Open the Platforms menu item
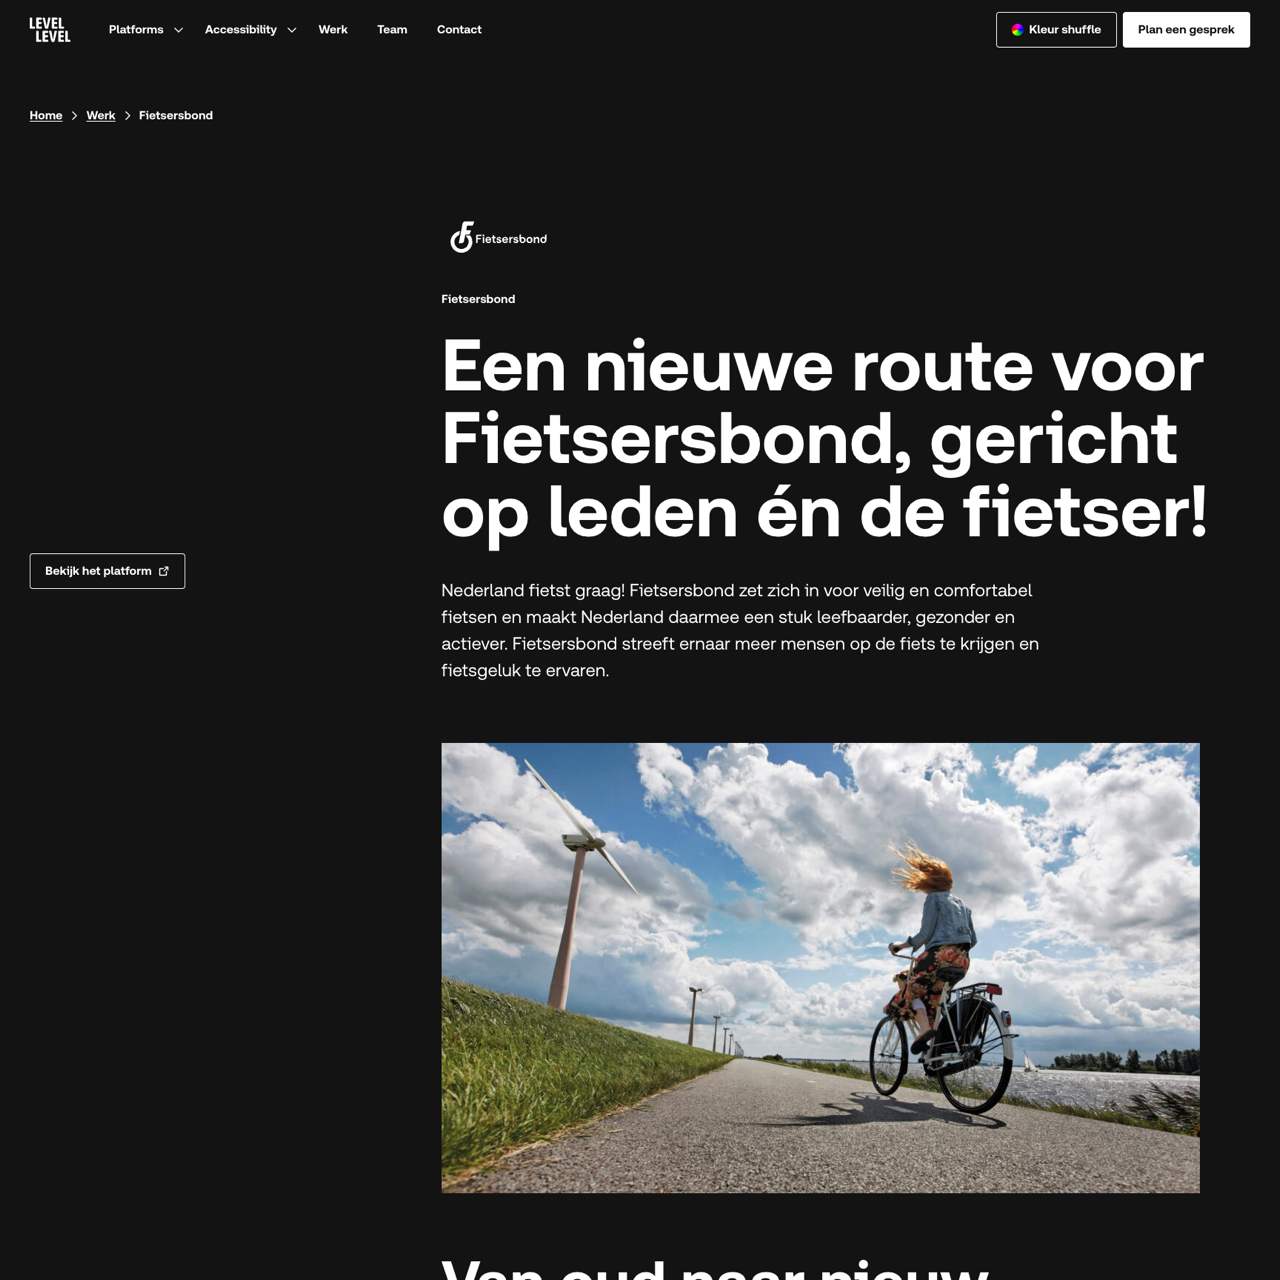Screen dimensions: 1280x1280 [136, 30]
